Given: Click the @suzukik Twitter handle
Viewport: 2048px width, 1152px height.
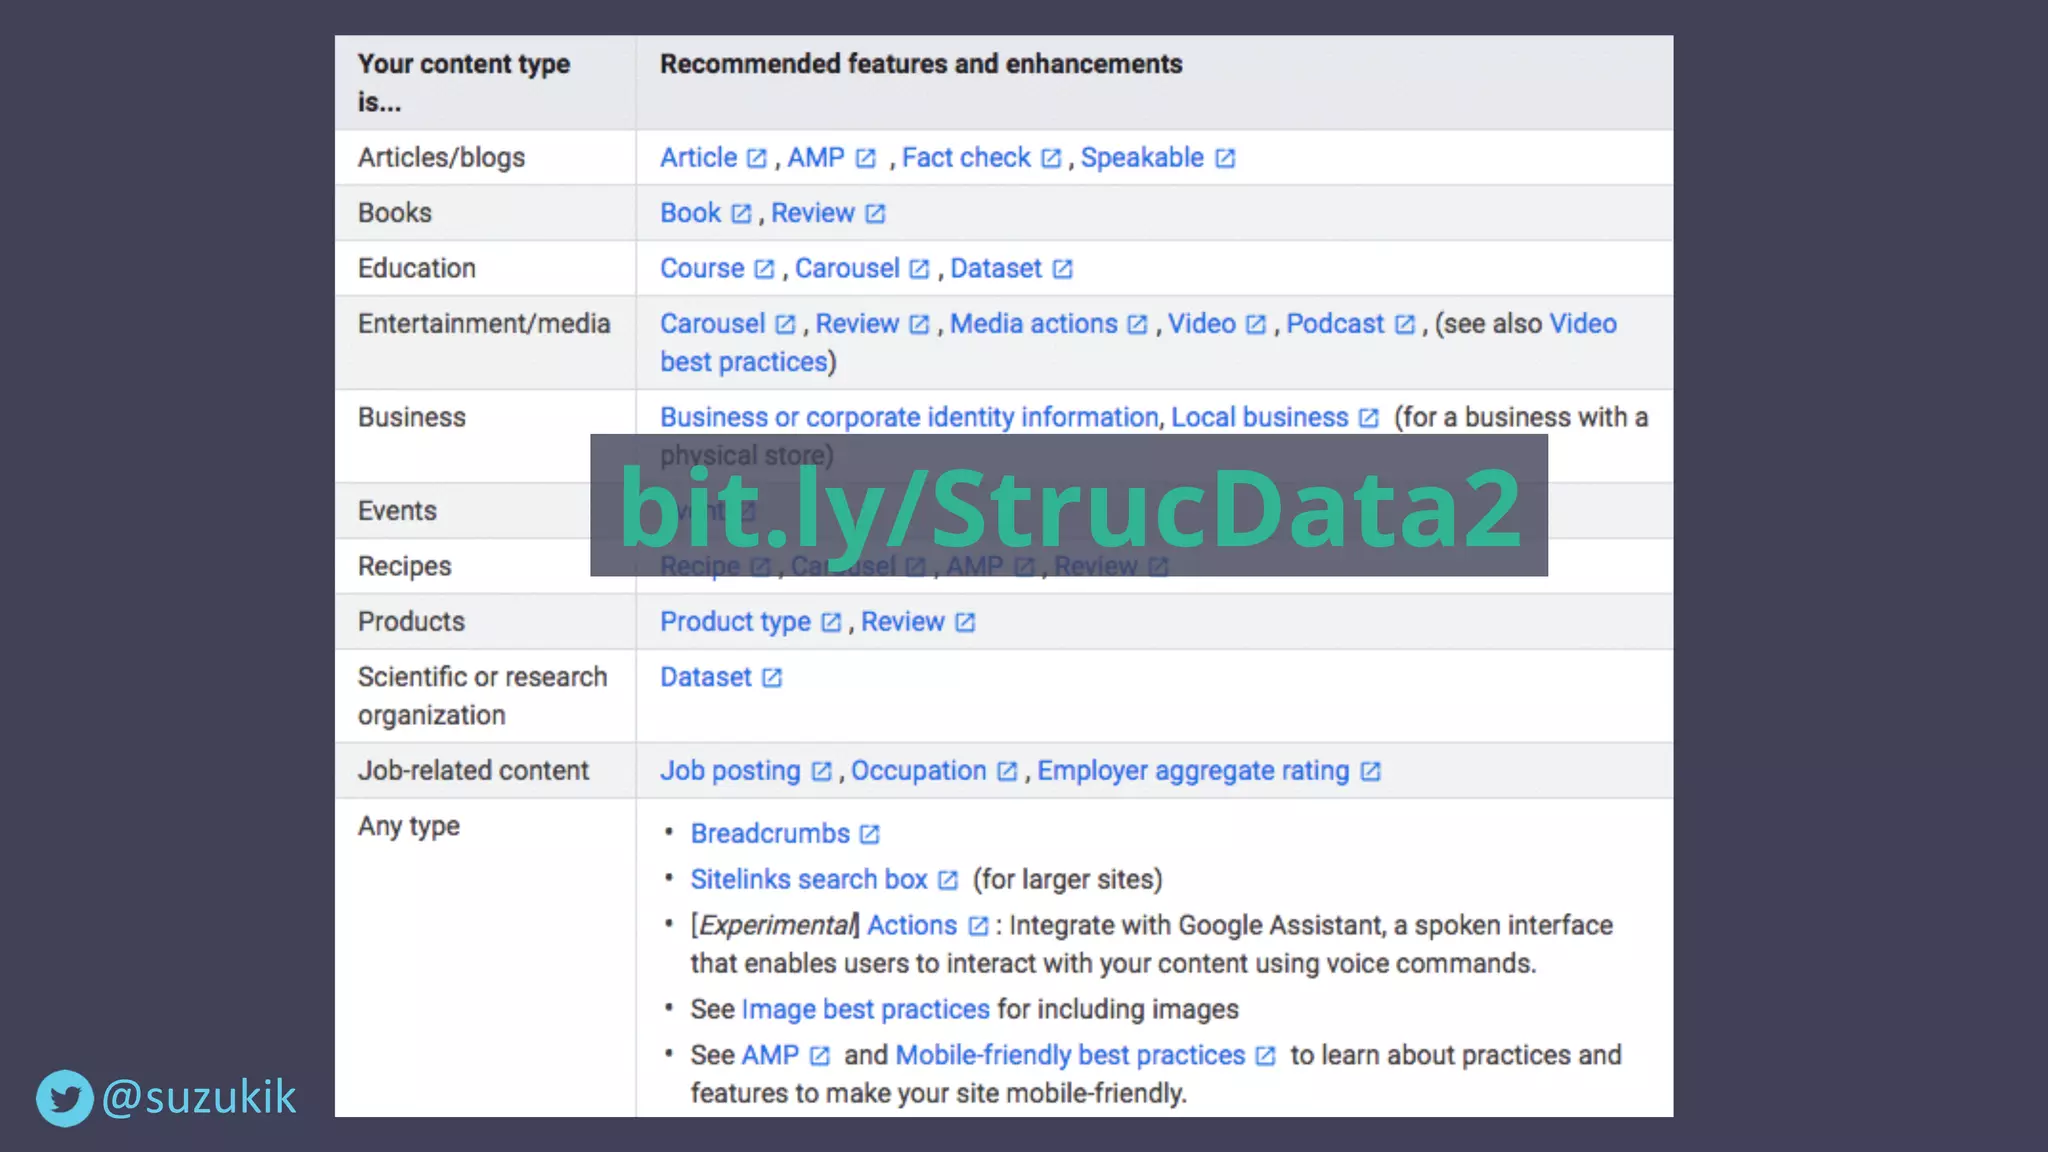Looking at the screenshot, I should pos(199,1098).
